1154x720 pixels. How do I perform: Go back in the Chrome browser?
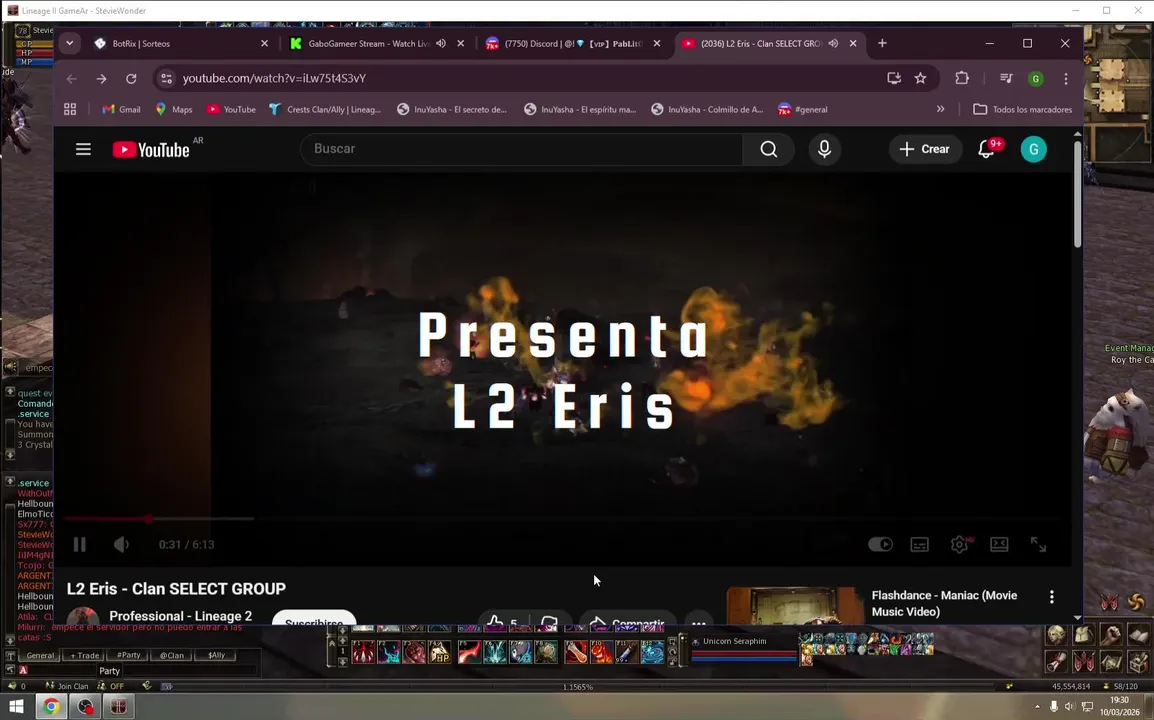(71, 79)
